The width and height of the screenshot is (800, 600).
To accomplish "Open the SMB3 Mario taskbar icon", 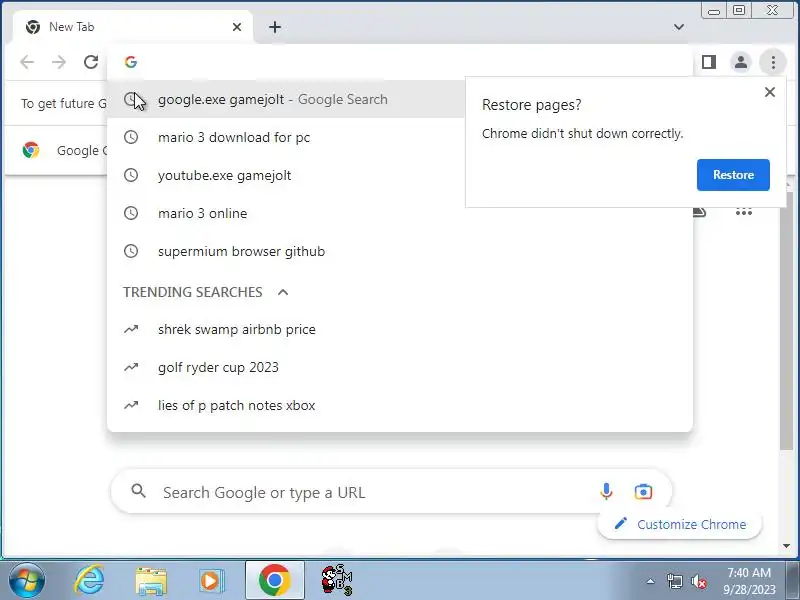I will click(336, 580).
